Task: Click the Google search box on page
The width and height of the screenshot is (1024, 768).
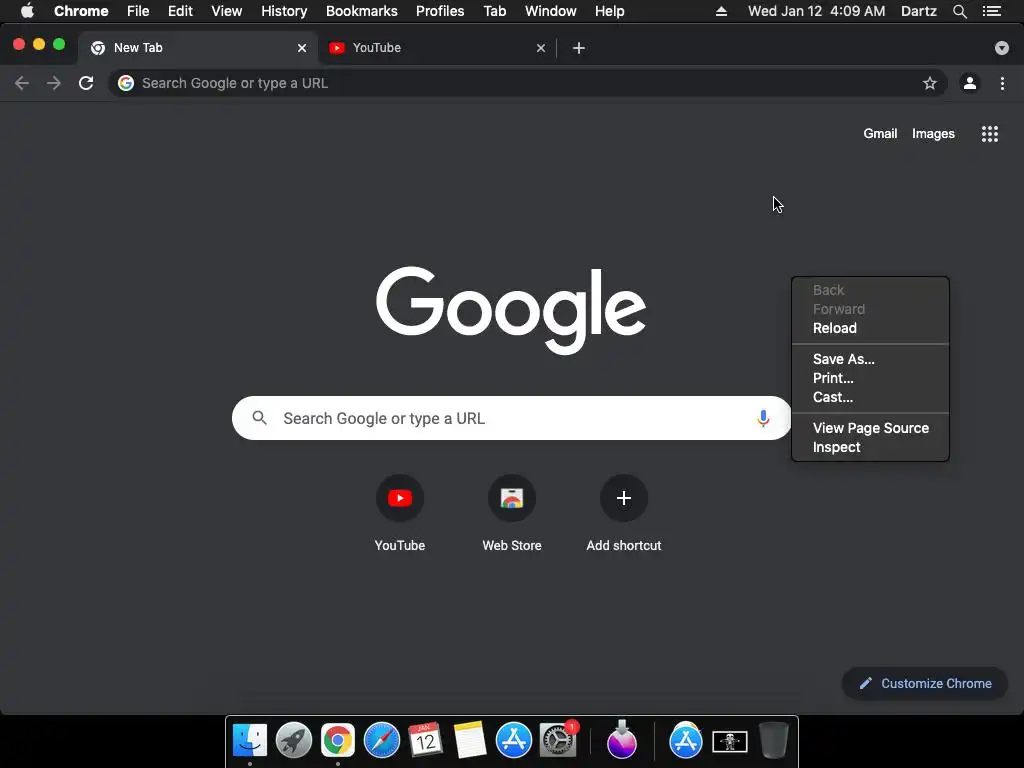Action: (511, 418)
